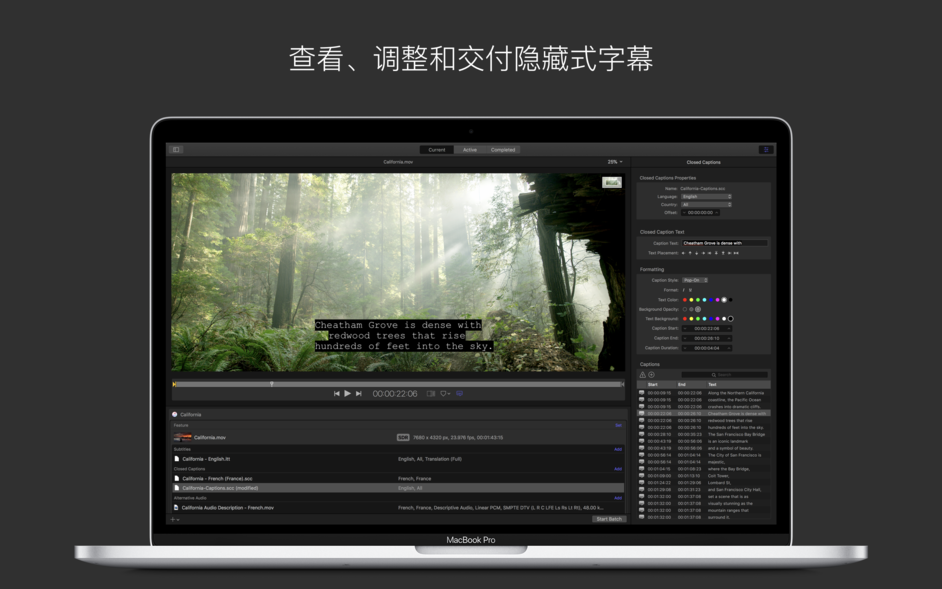Collapse the preview sidebar using top-left icon
The image size is (942, 589).
tap(176, 149)
